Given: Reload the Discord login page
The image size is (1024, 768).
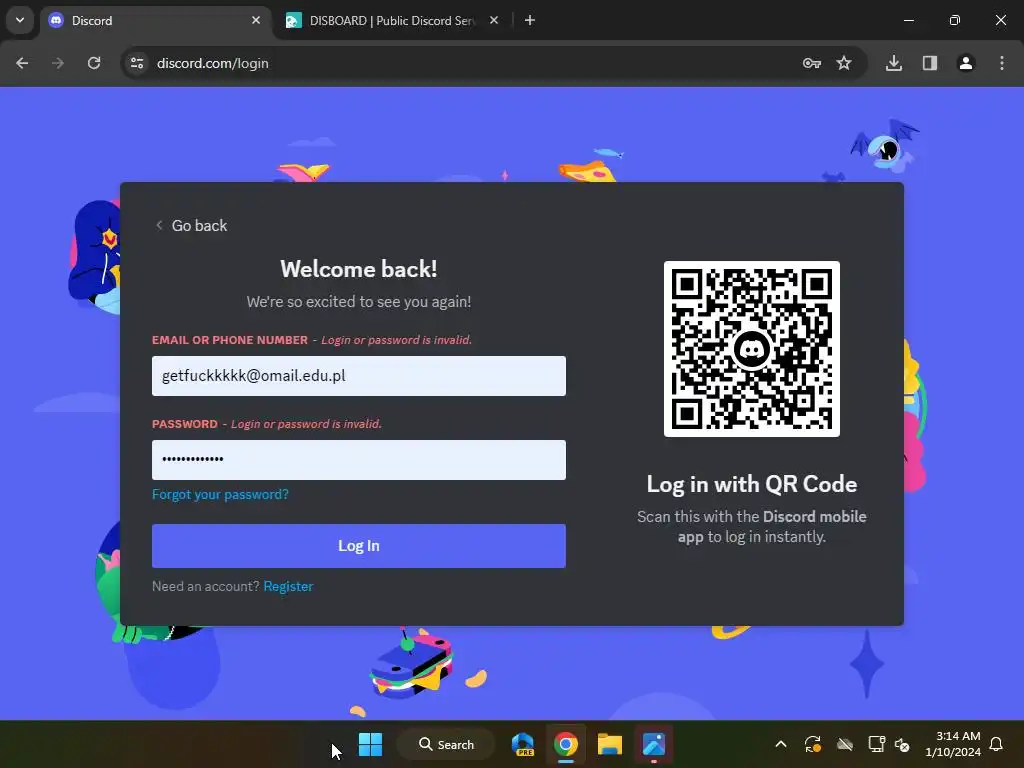Looking at the screenshot, I should click(x=94, y=63).
